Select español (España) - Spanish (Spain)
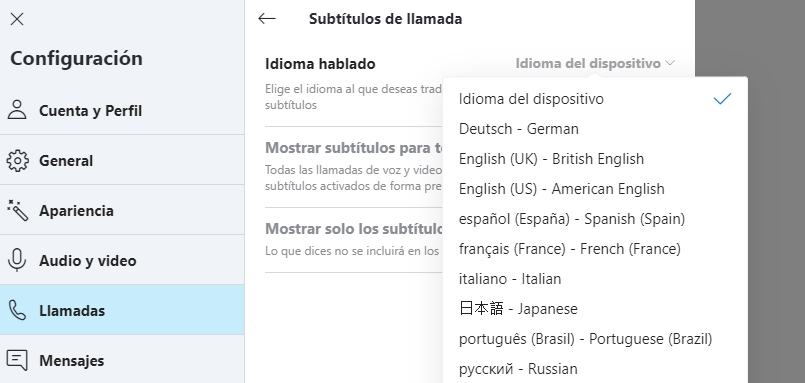The height and width of the screenshot is (383, 805). (x=595, y=219)
